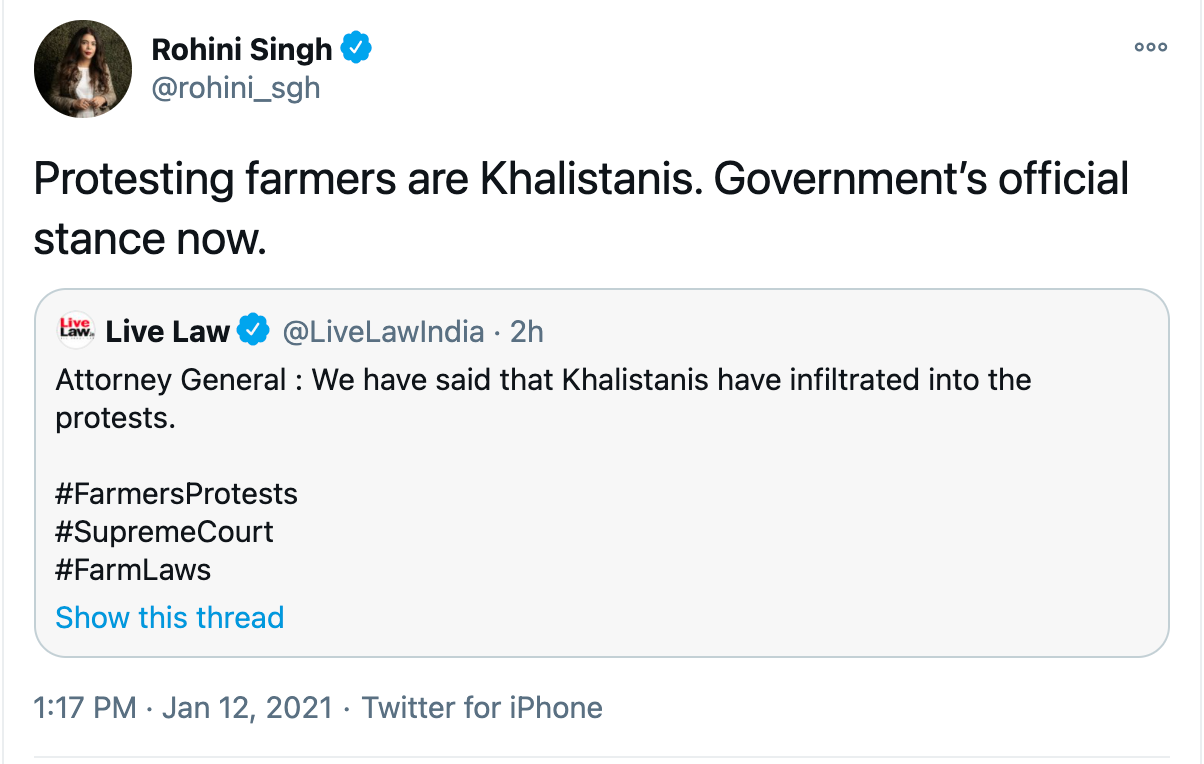Click the verified badge beside Rohini Singh

[357, 47]
